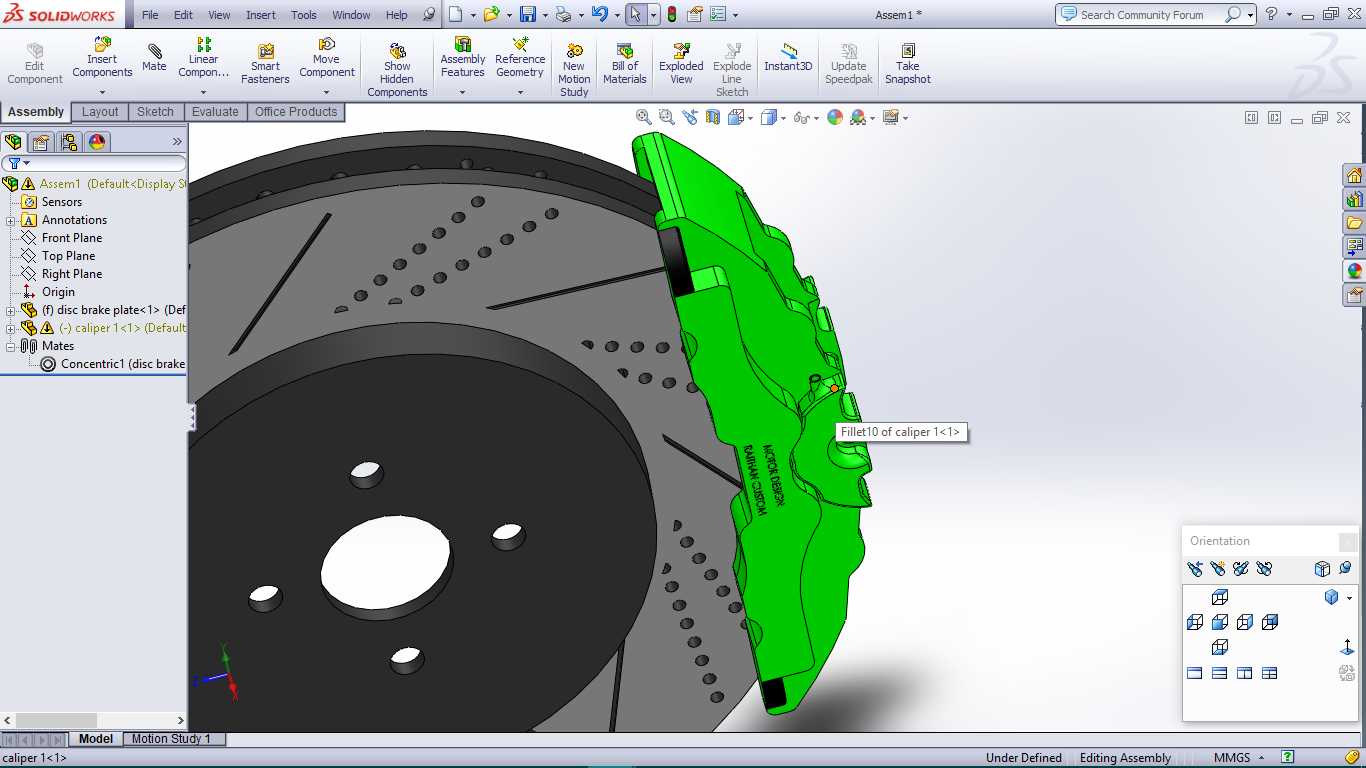Start a New Motion Study
Viewport: 1366px width, 768px height.
pyautogui.click(x=574, y=69)
